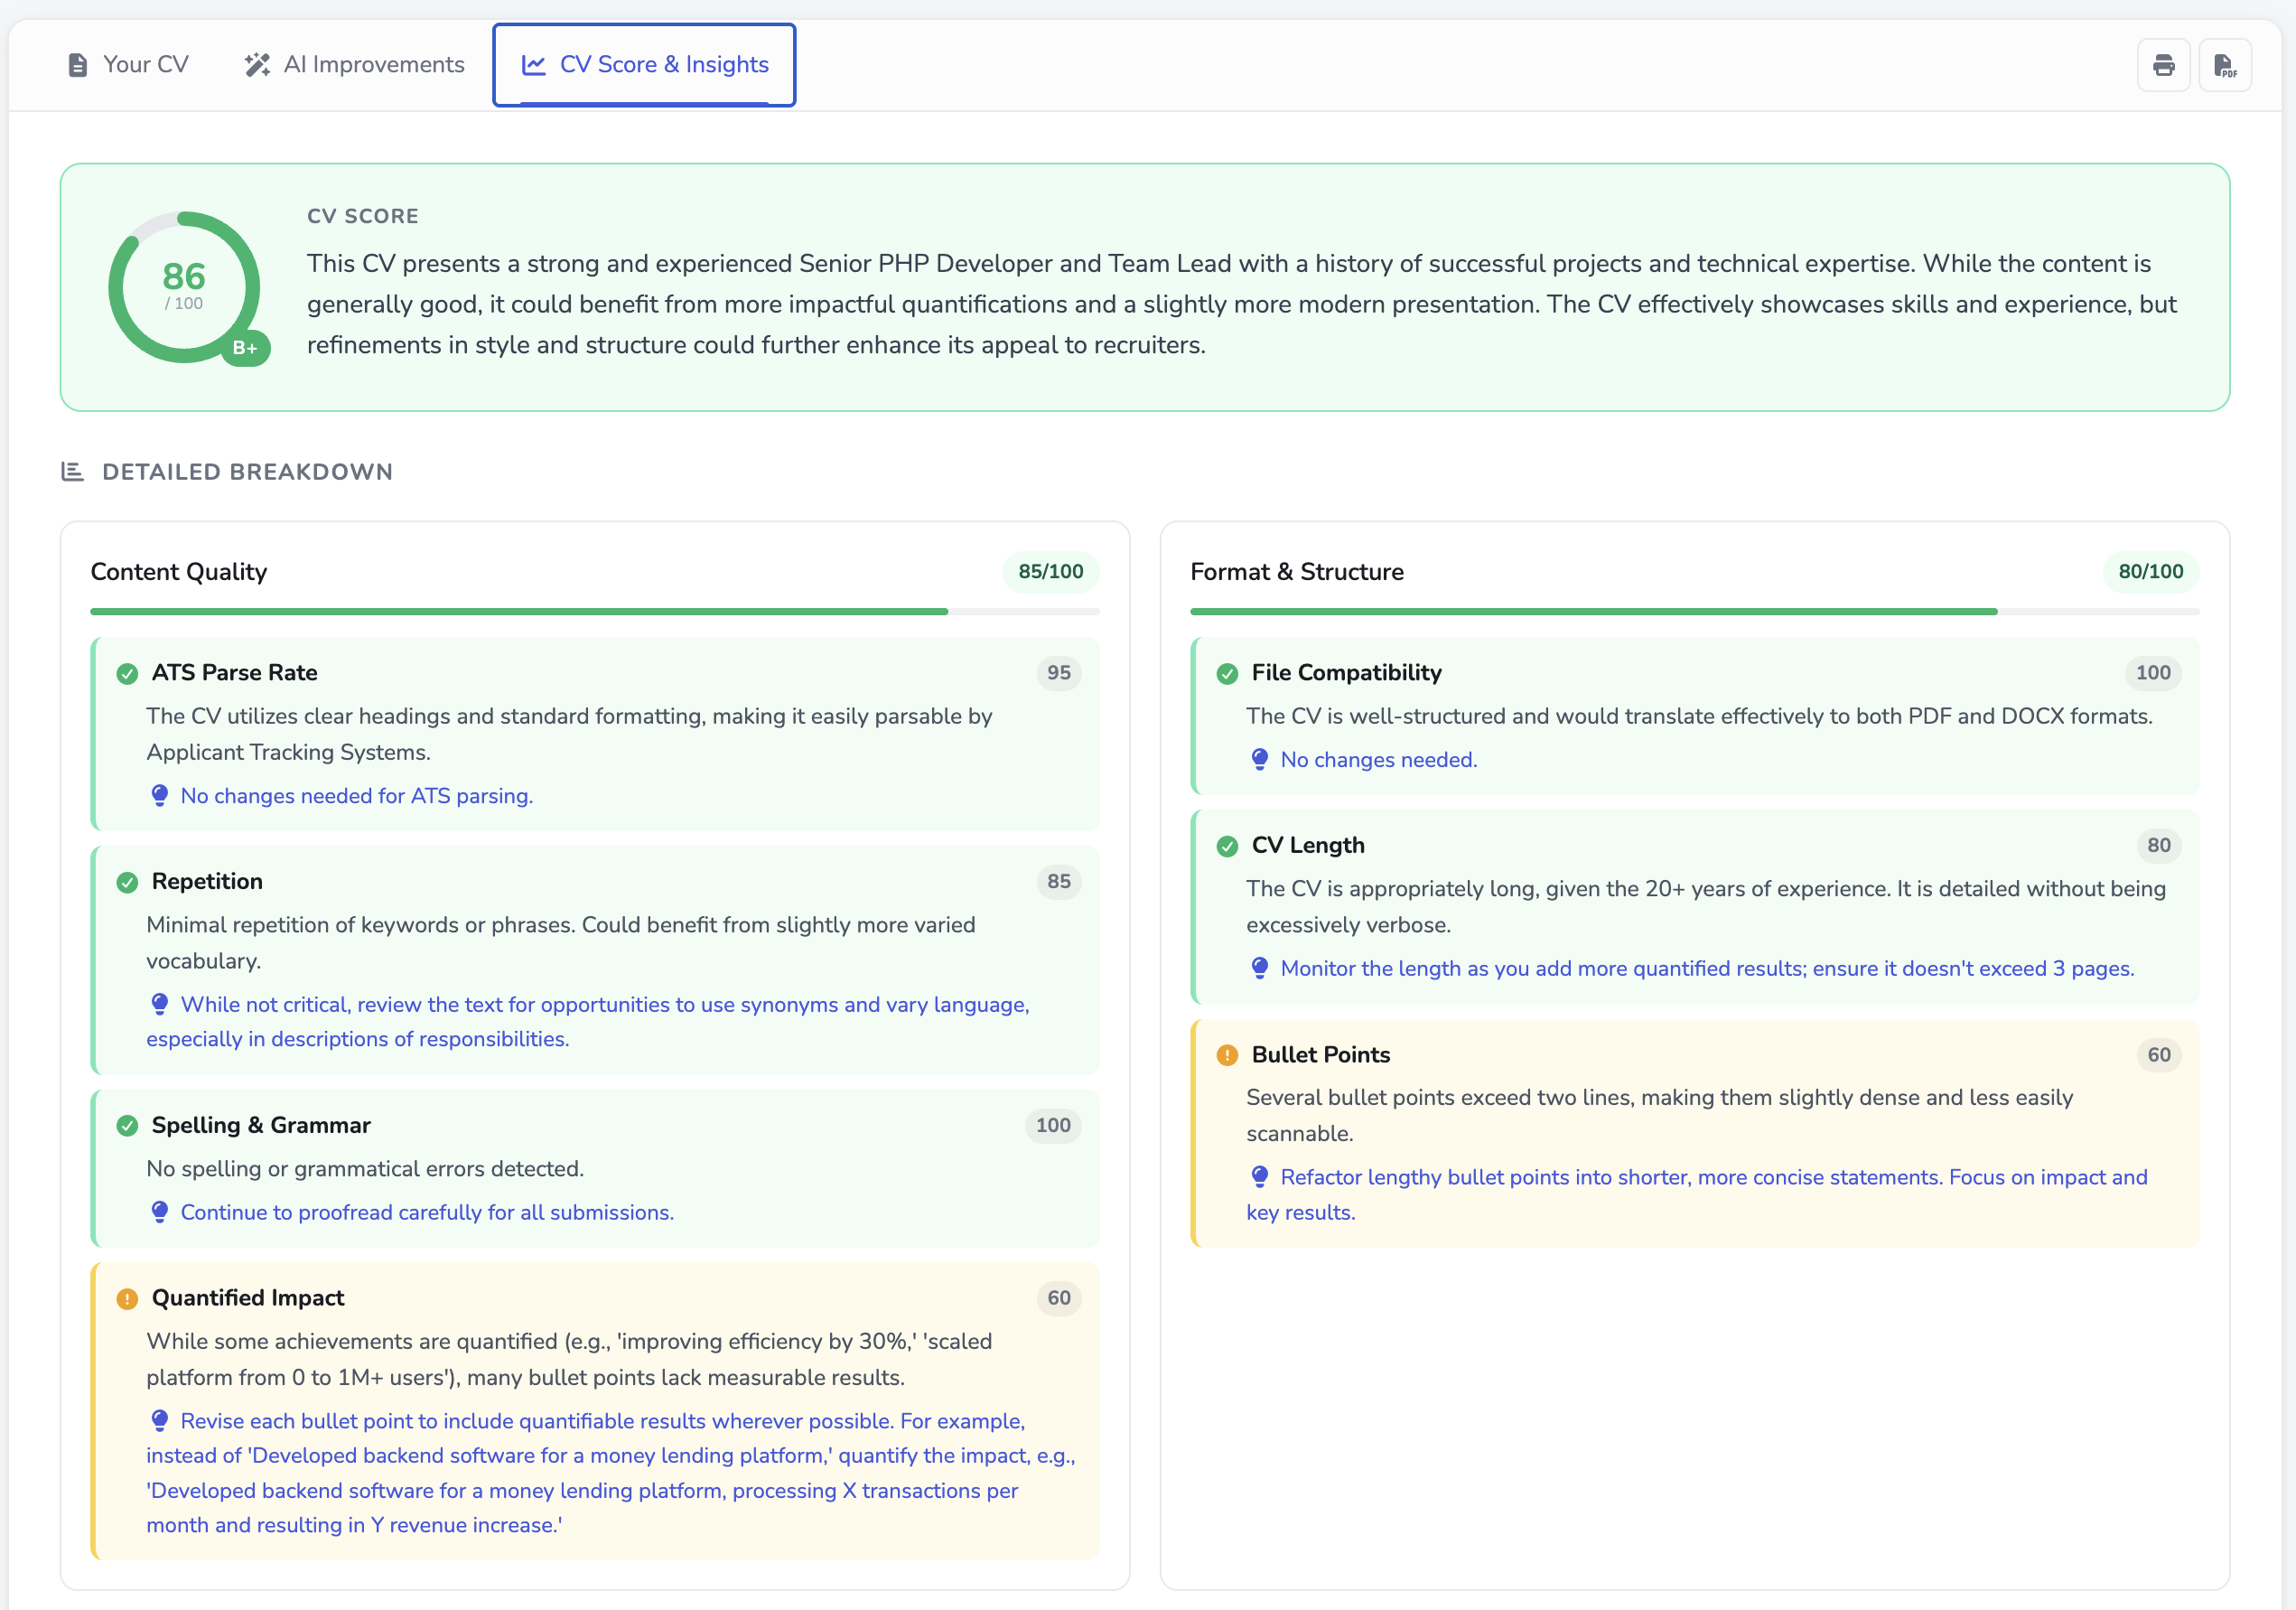Viewport: 2296px width, 1610px height.
Task: Click the Content Quality 85/100 badge
Action: [x=1049, y=571]
